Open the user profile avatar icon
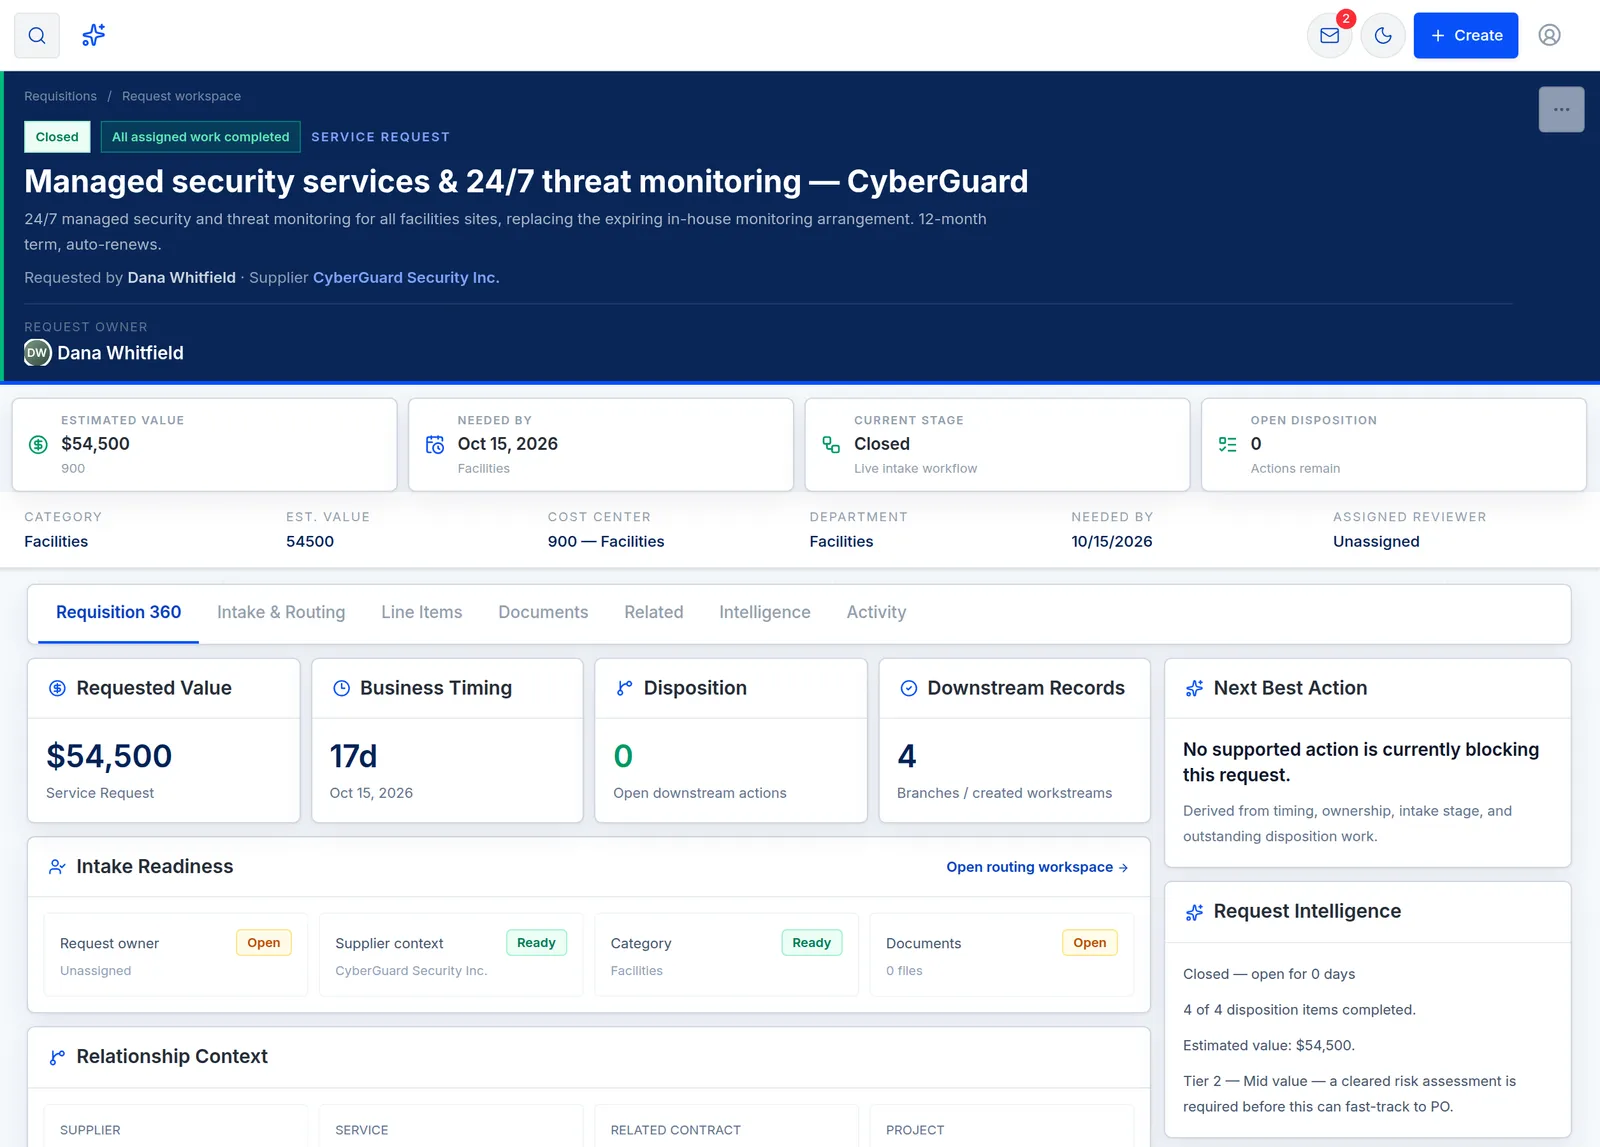This screenshot has height=1147, width=1600. 1550,36
